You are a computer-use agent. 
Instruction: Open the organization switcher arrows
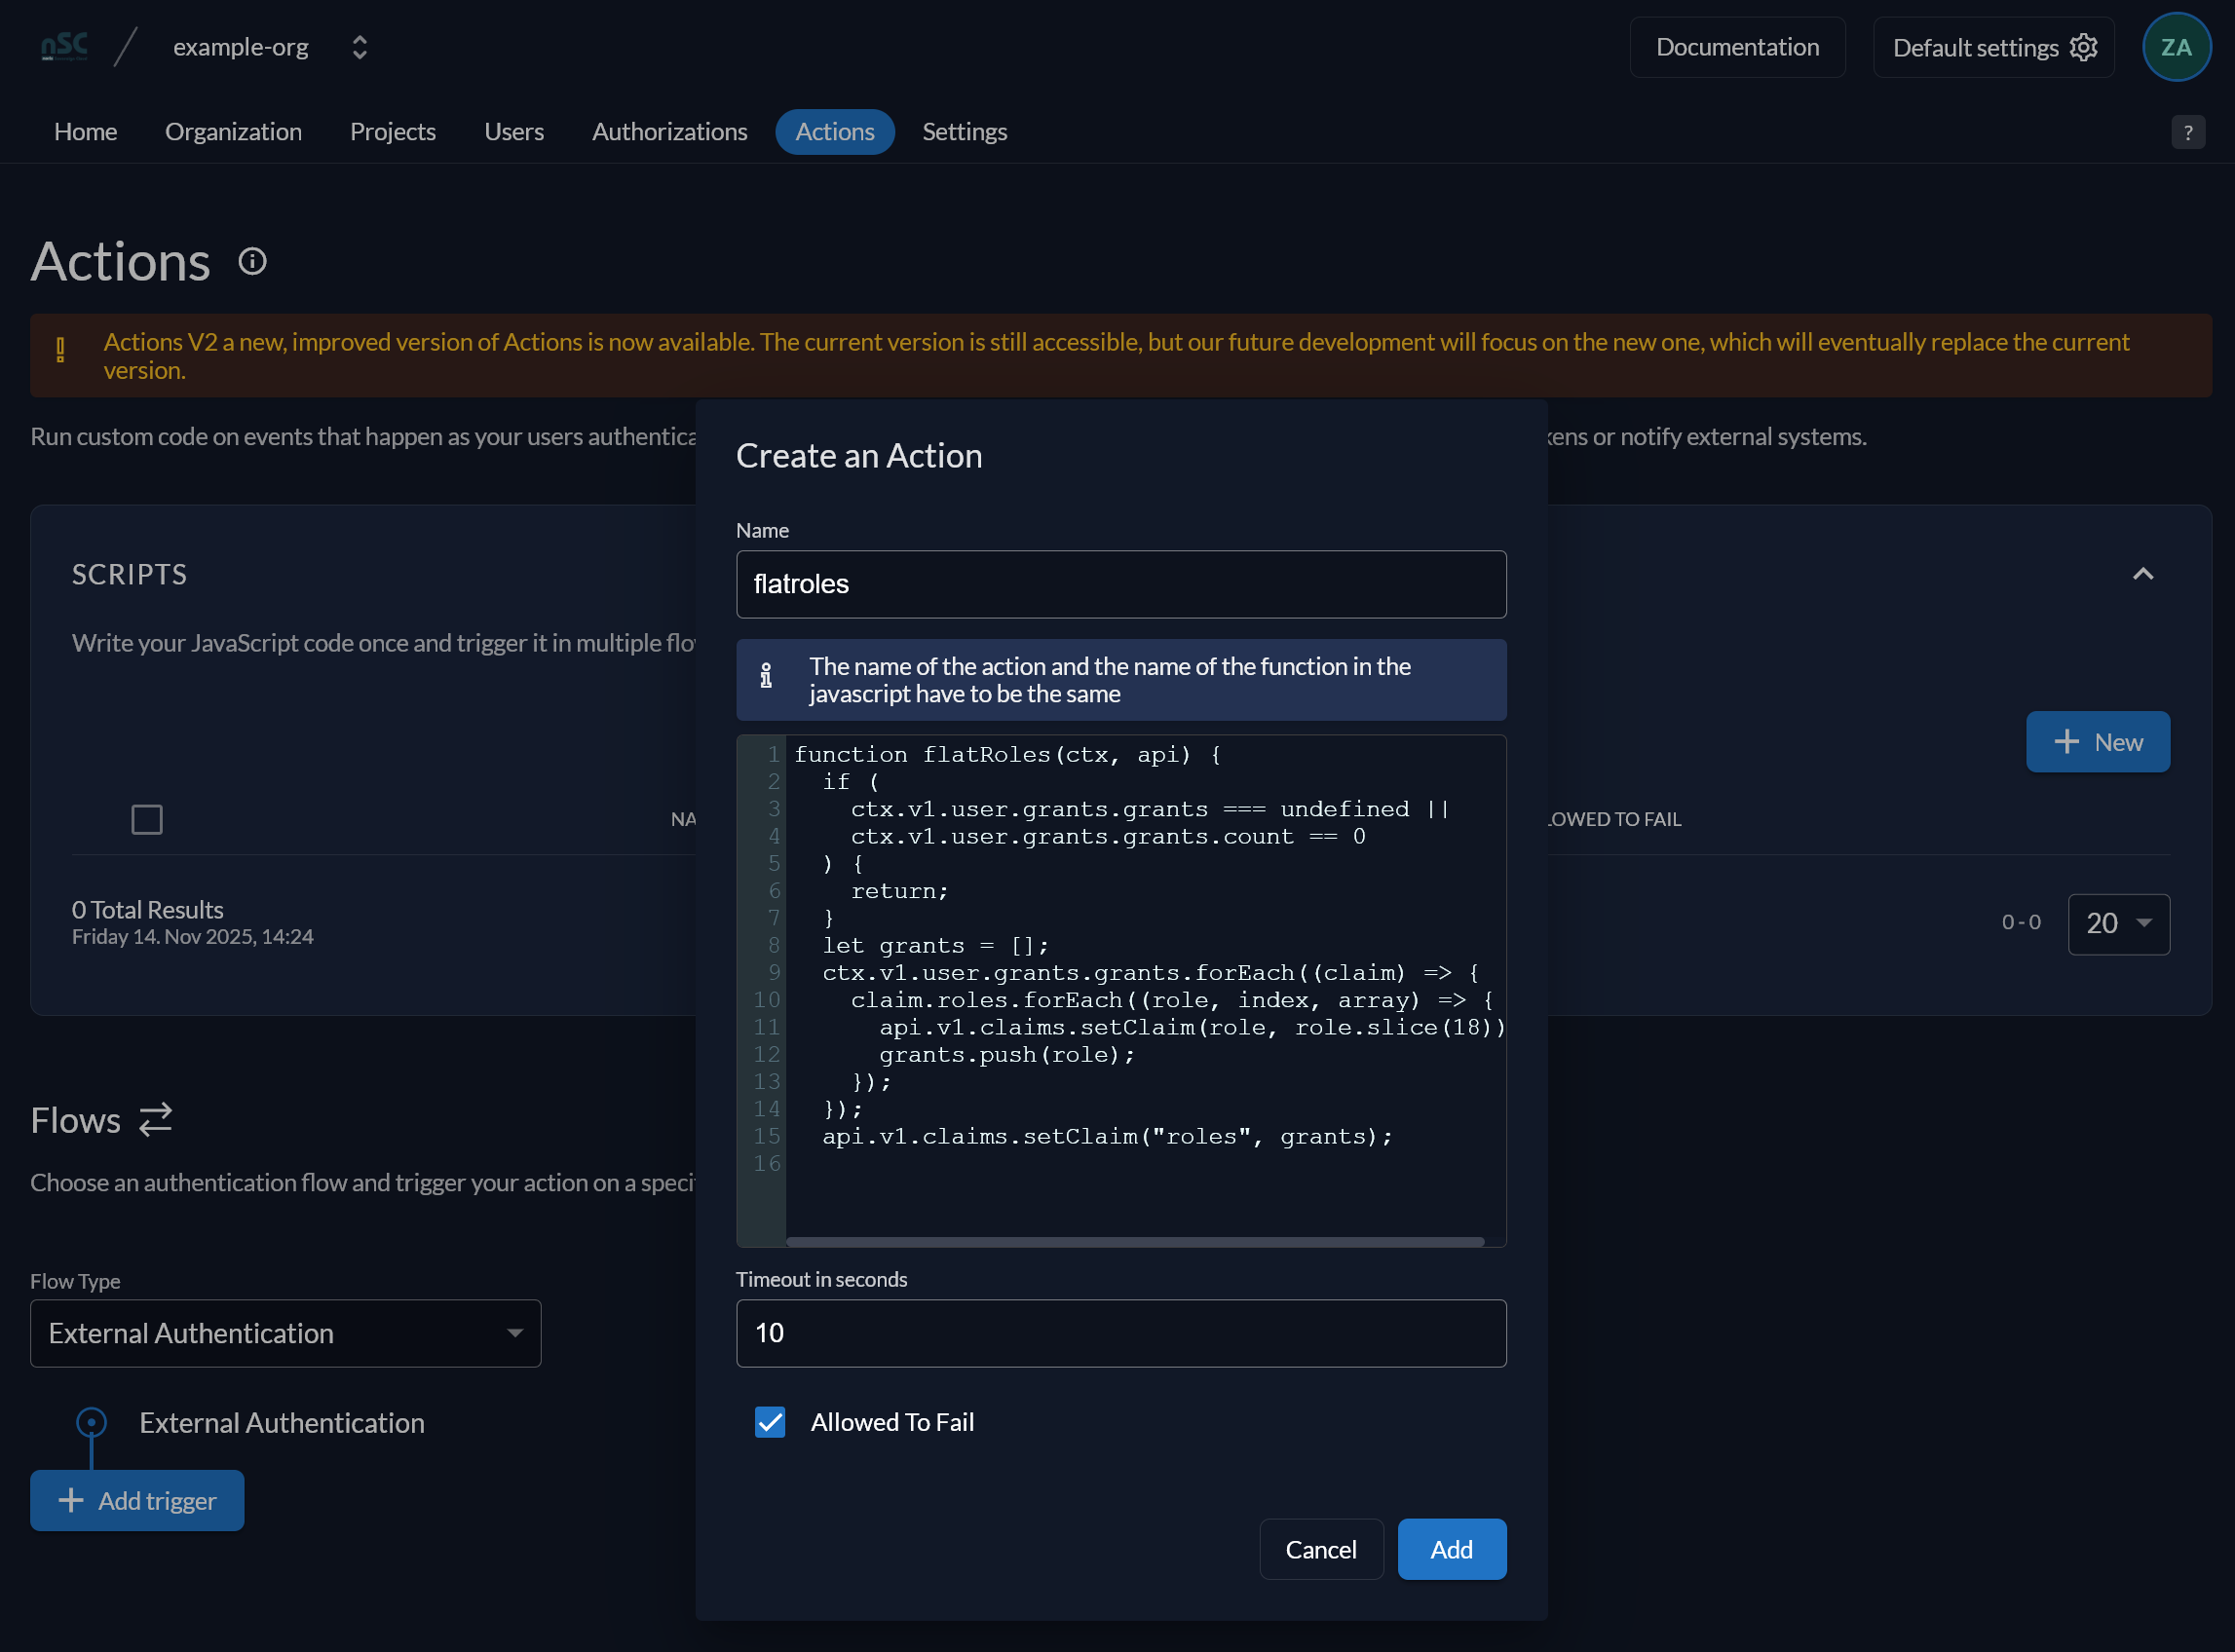pyautogui.click(x=360, y=47)
